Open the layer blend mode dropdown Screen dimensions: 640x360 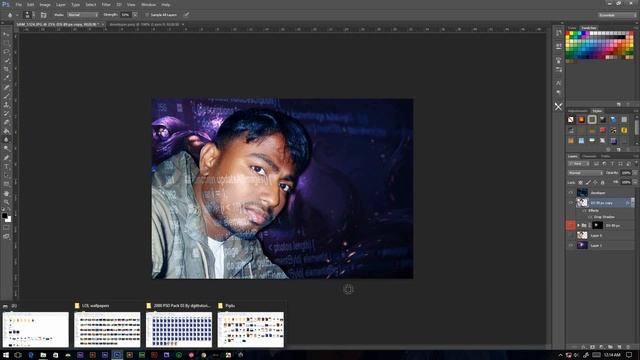coord(585,173)
